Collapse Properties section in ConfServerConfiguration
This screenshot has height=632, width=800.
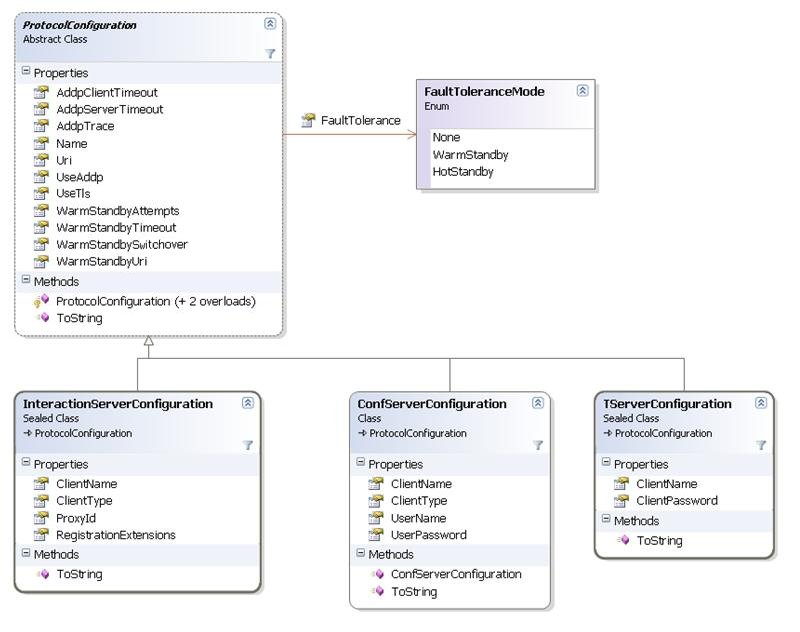(x=360, y=462)
